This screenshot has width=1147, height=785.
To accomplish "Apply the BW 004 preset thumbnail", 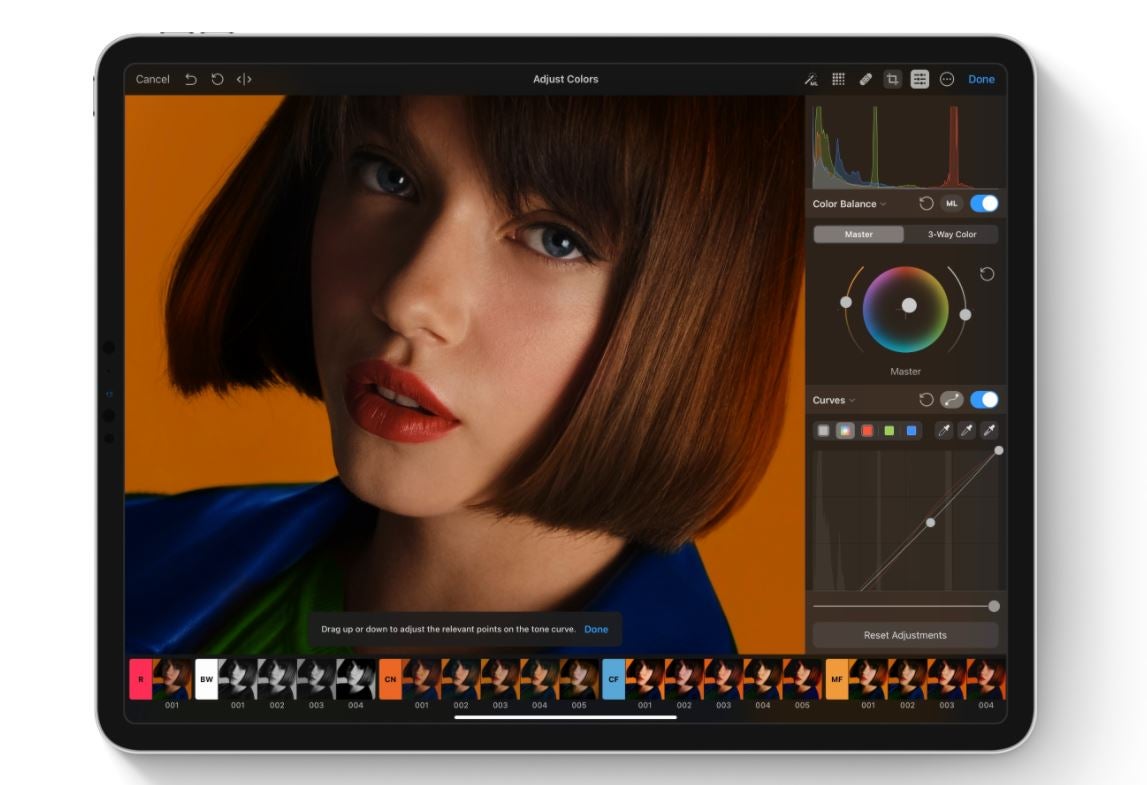I will tap(356, 679).
